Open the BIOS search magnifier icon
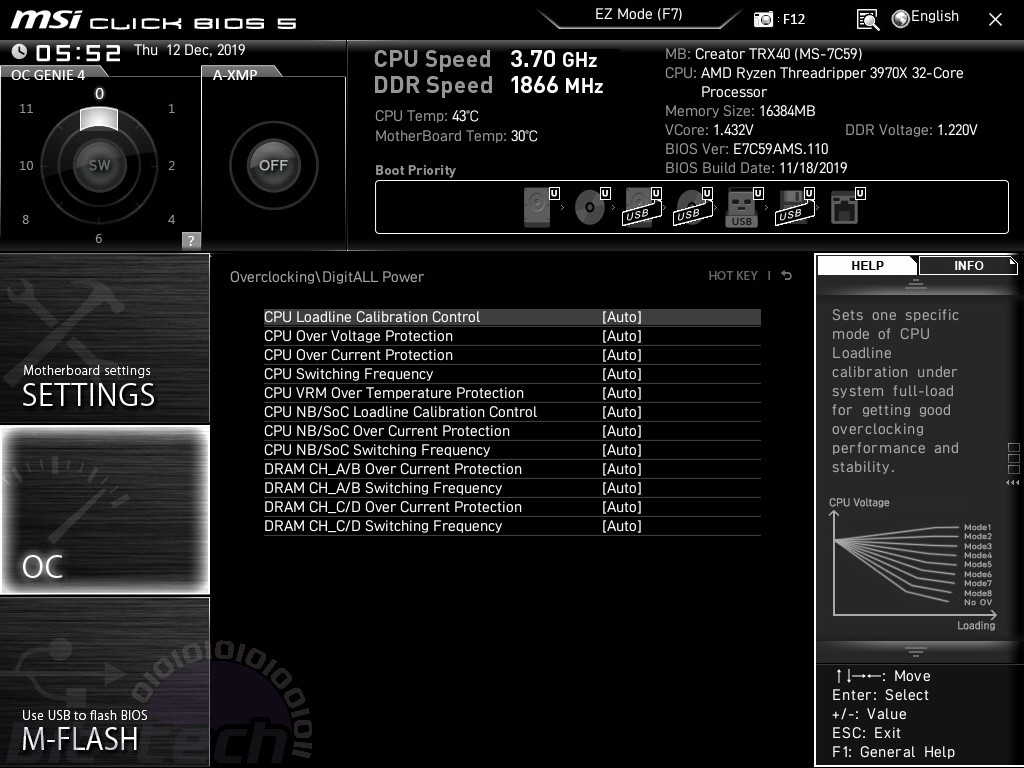Image resolution: width=1024 pixels, height=768 pixels. tap(868, 20)
